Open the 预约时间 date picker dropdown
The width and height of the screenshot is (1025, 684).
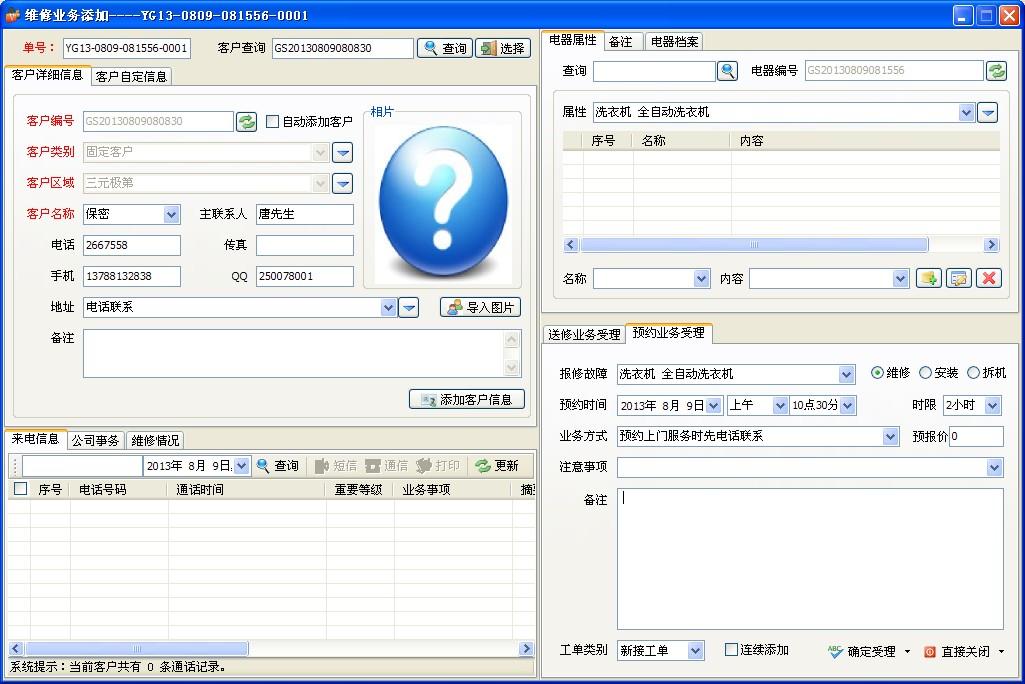pos(713,406)
